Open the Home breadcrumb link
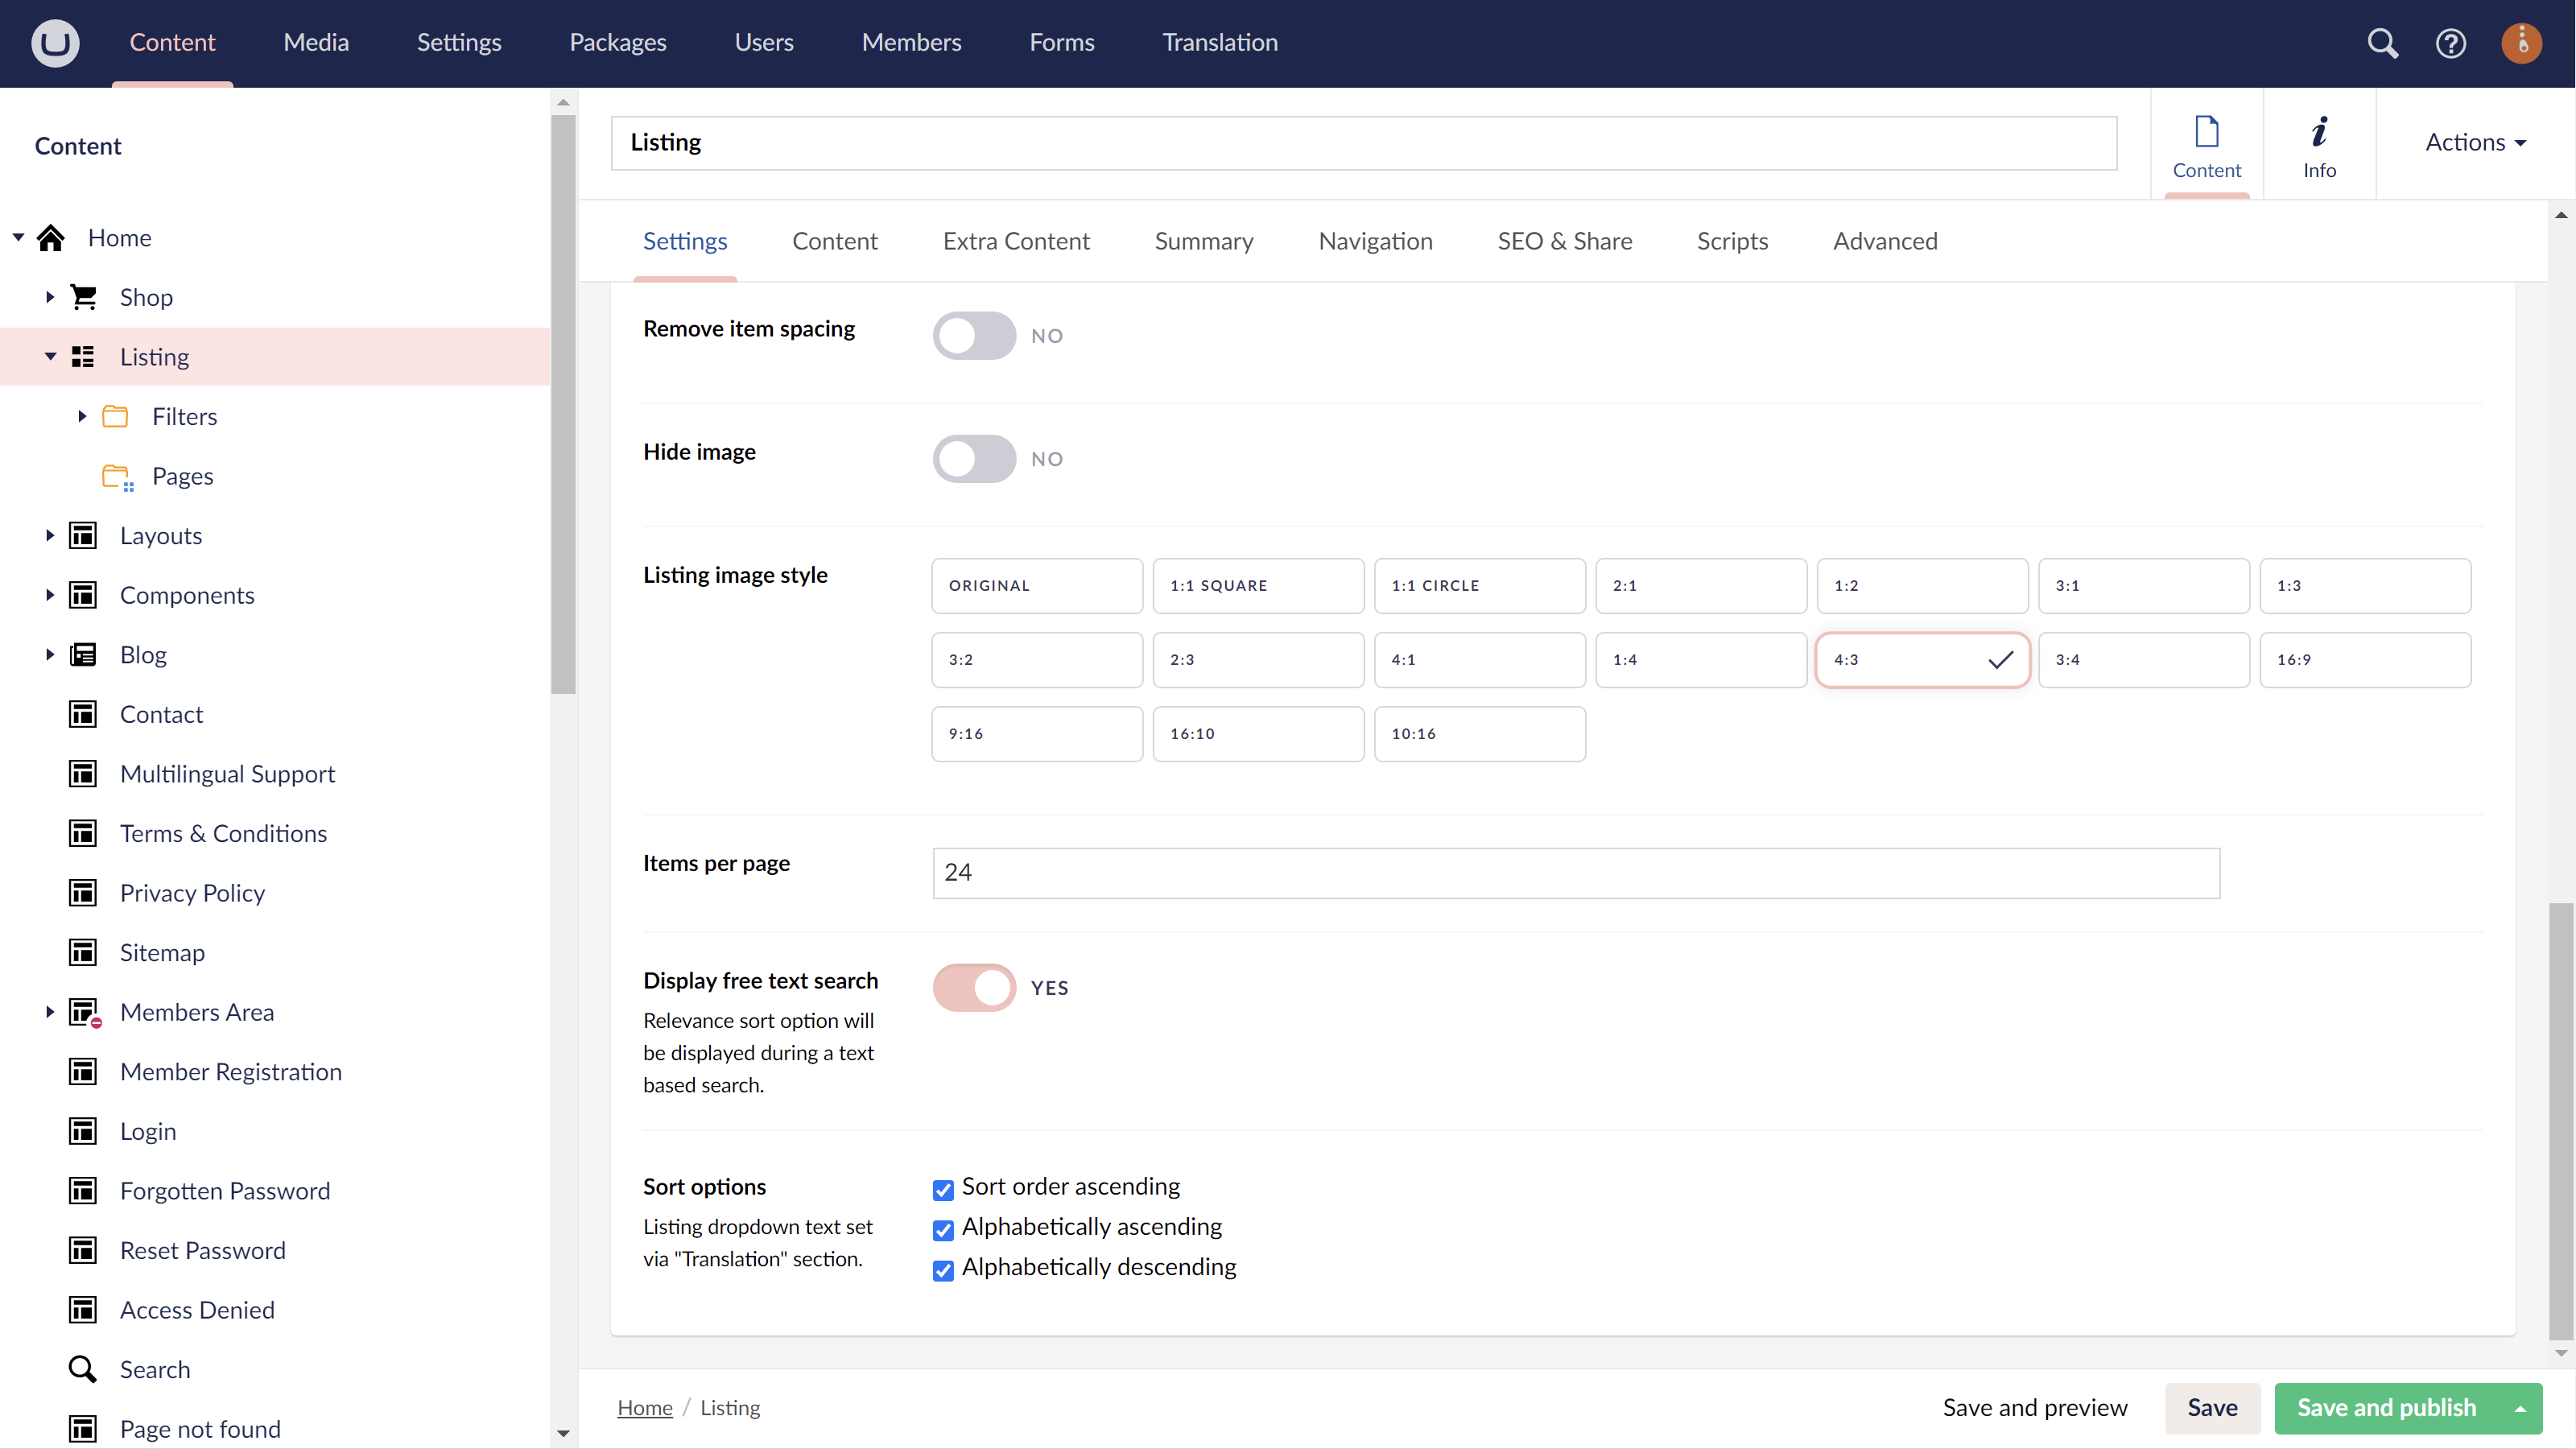 644,1407
